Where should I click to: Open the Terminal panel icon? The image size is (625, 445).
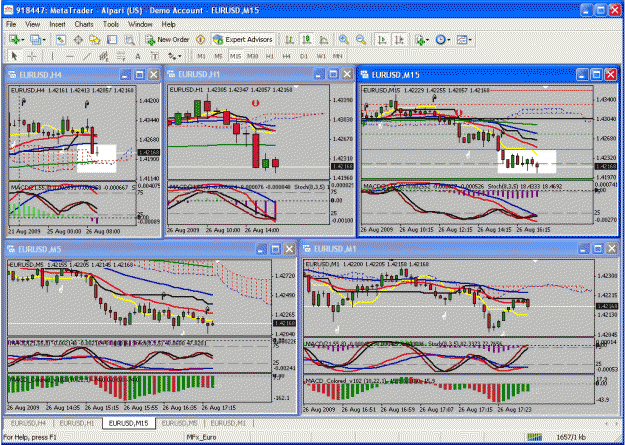pyautogui.click(x=112, y=40)
